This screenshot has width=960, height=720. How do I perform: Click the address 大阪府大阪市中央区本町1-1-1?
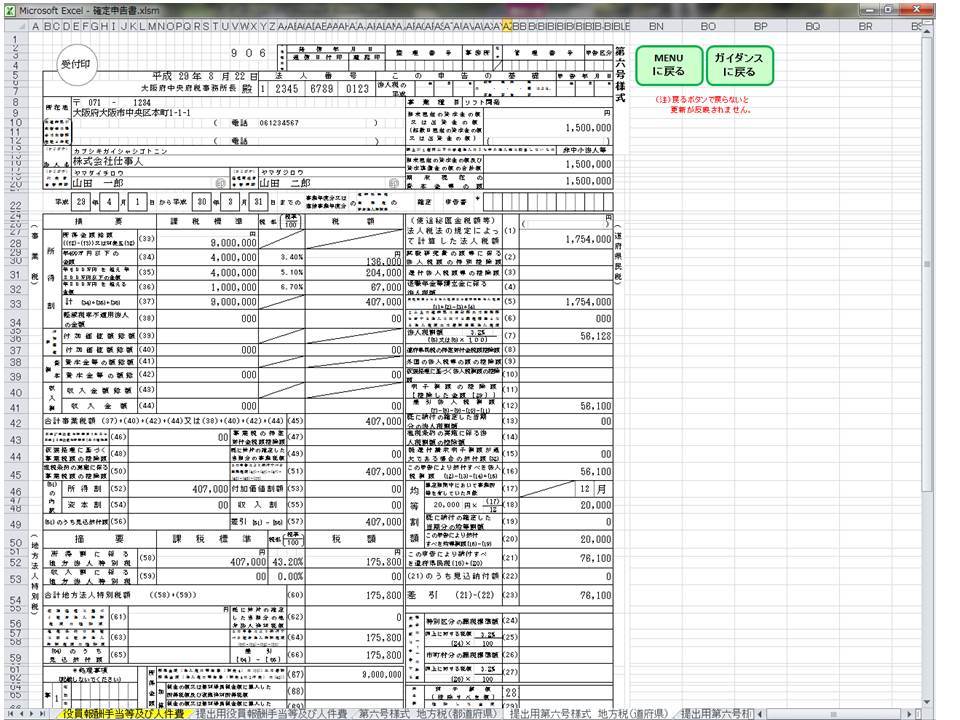click(131, 113)
